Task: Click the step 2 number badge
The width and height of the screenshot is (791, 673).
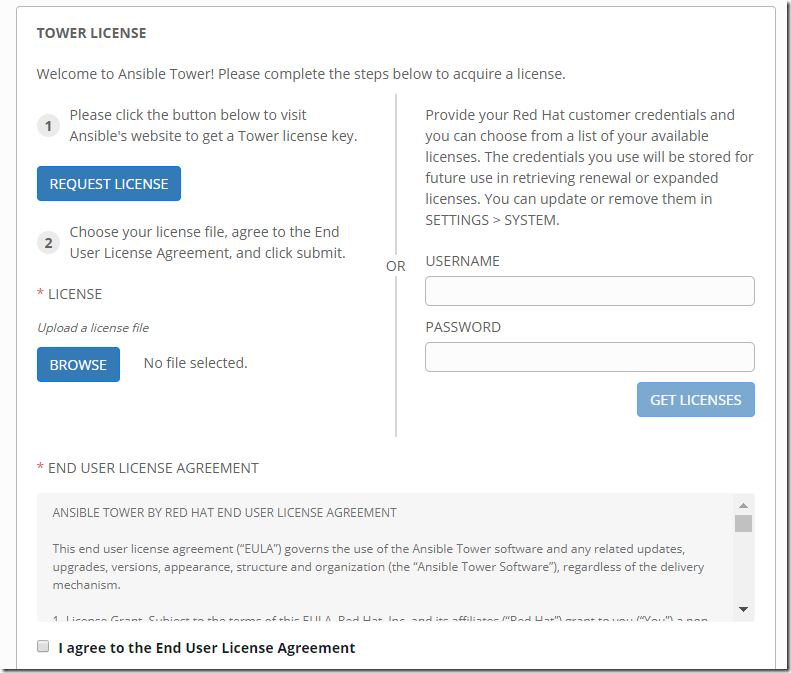Action: click(x=48, y=242)
